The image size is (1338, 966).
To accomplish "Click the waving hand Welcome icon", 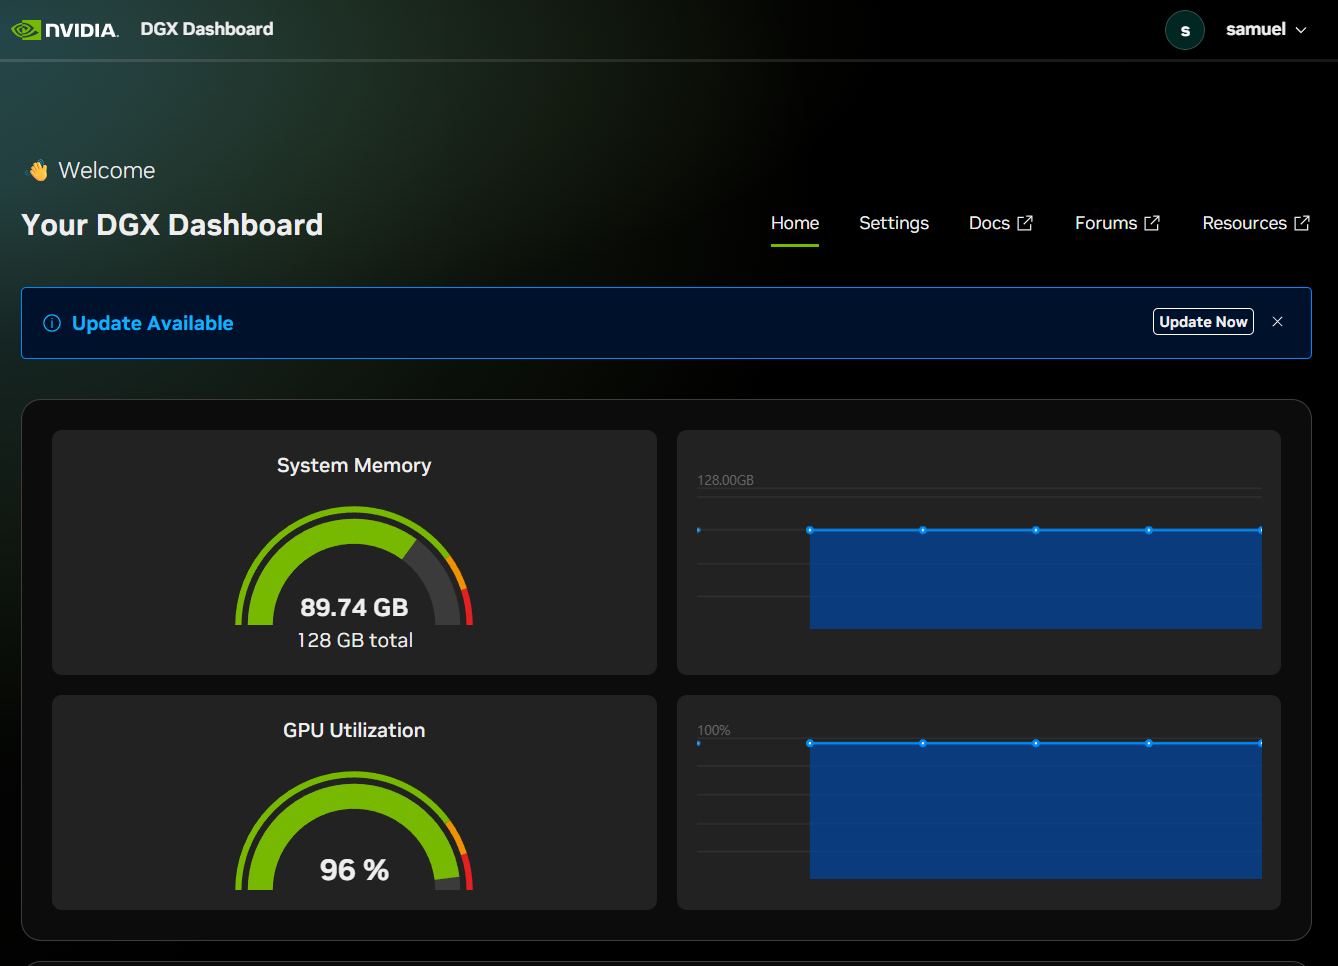I will (38, 171).
